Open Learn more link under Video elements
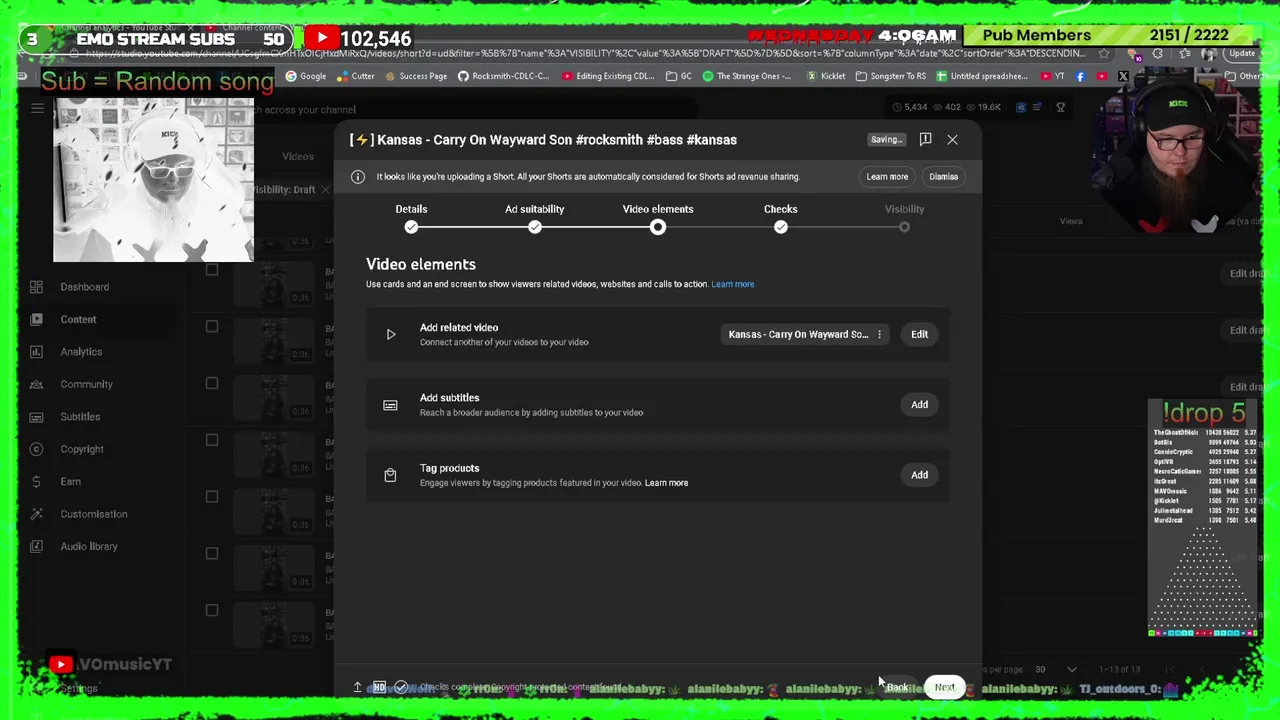 click(733, 284)
